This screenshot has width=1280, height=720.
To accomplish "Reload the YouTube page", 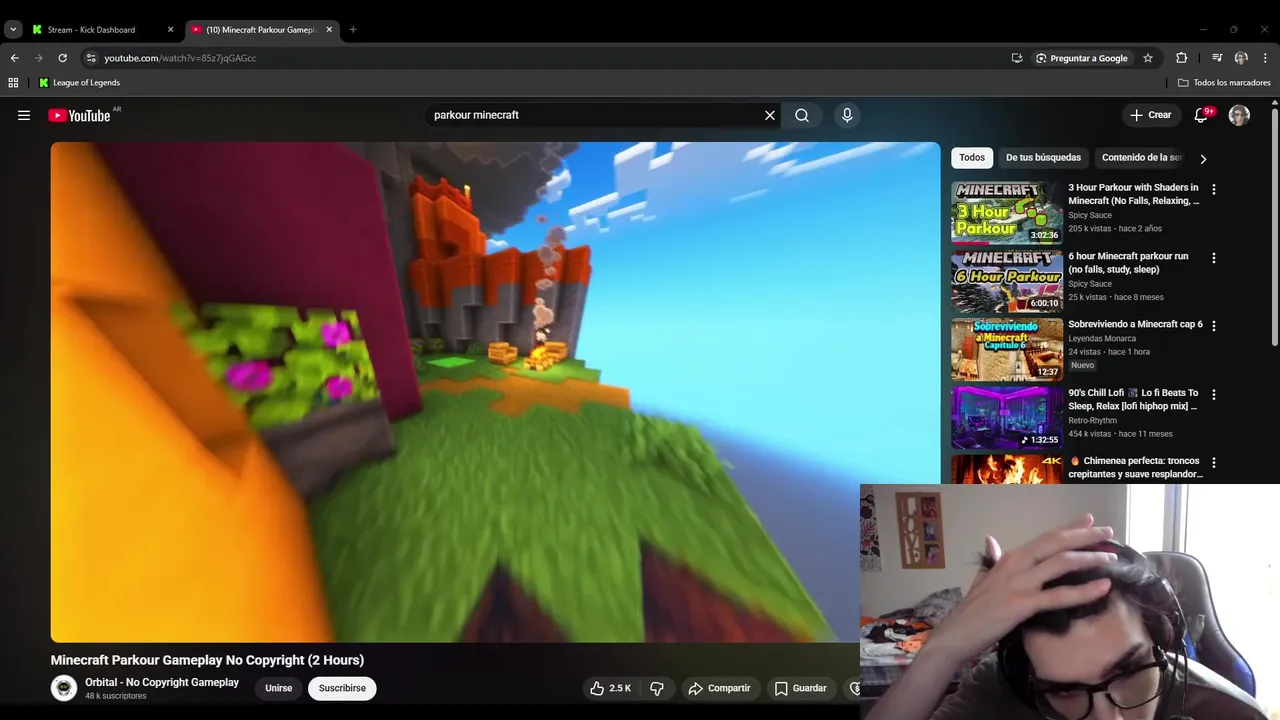I will tap(63, 58).
